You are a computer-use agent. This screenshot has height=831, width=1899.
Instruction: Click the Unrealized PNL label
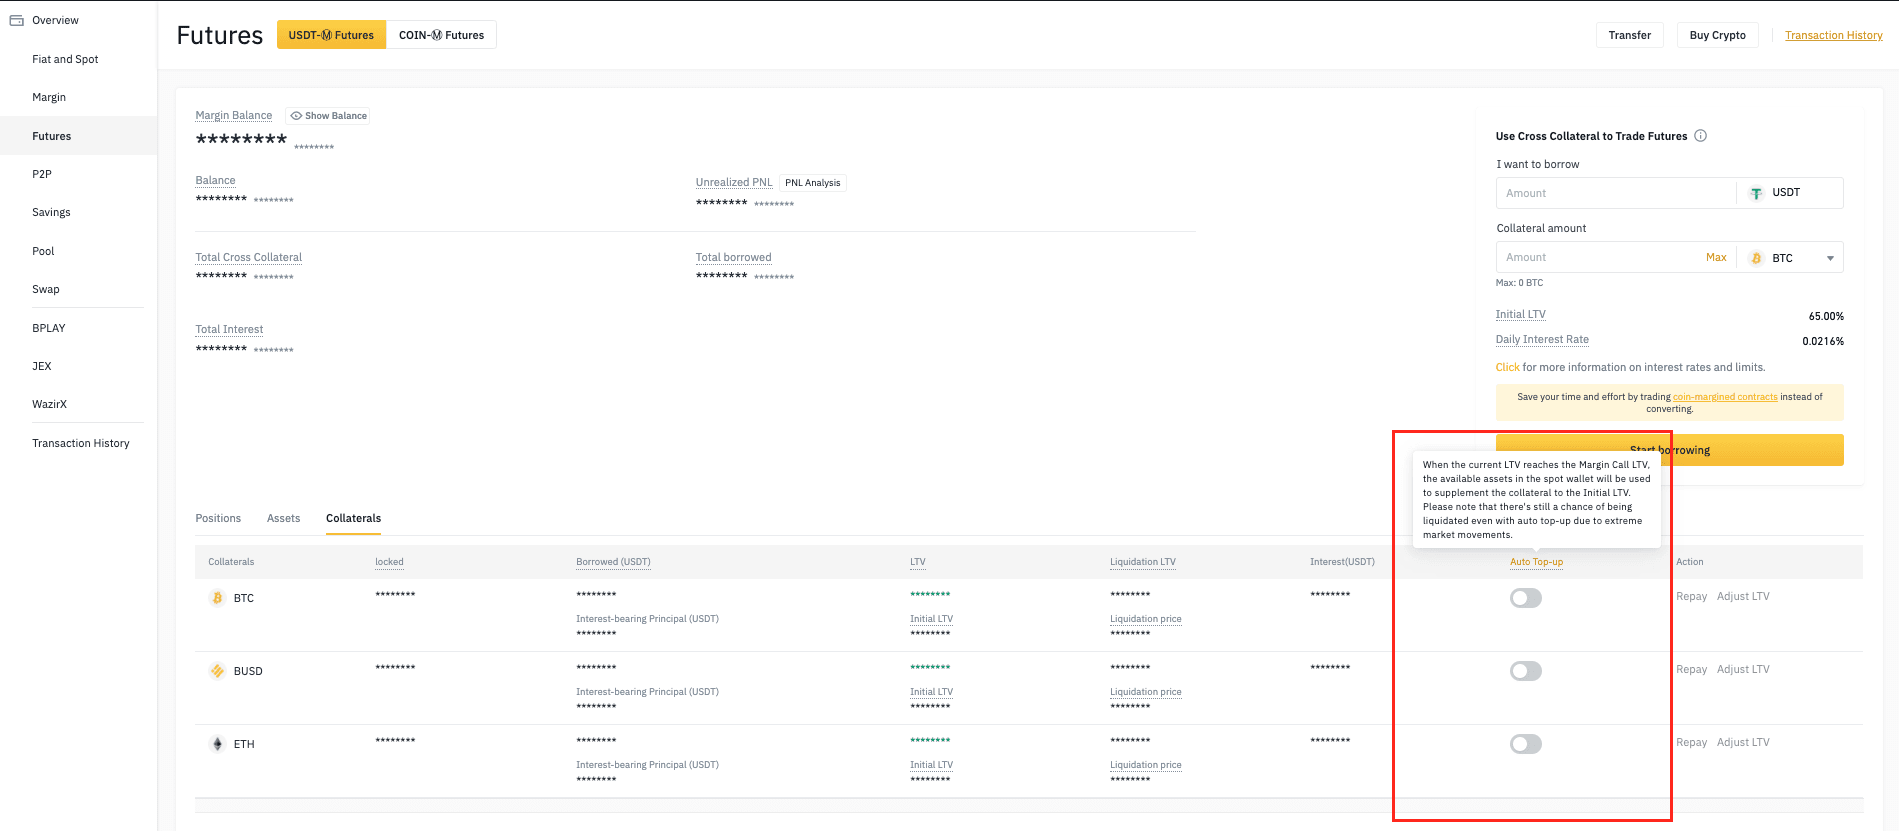[x=734, y=182]
